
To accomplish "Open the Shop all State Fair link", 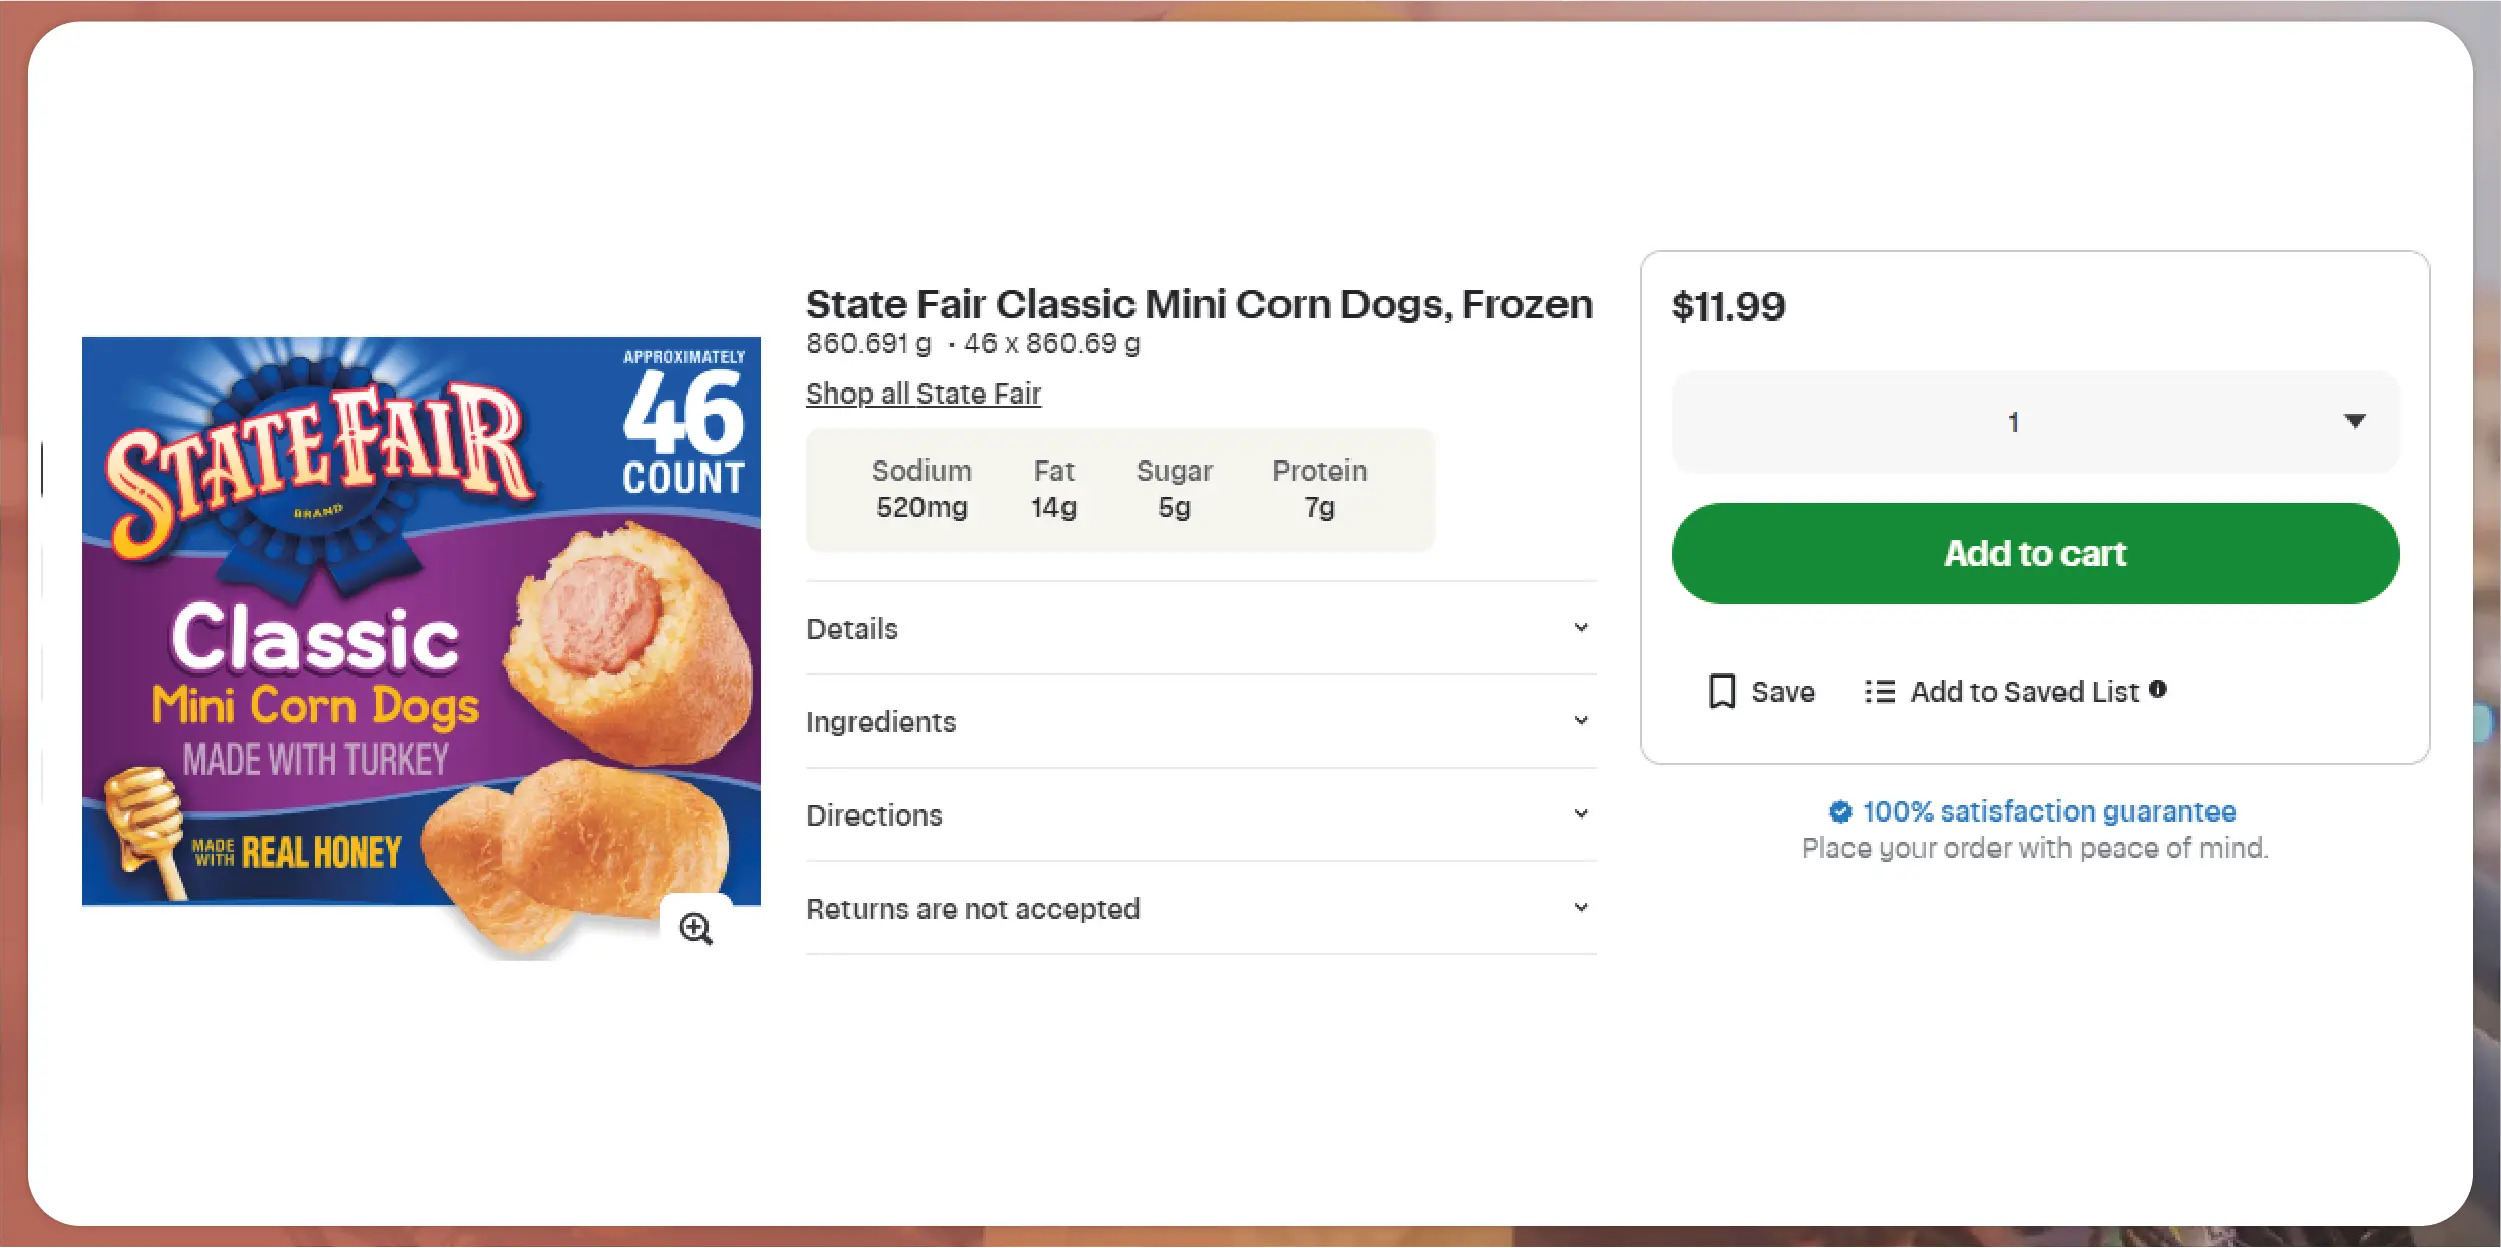I will coord(923,393).
